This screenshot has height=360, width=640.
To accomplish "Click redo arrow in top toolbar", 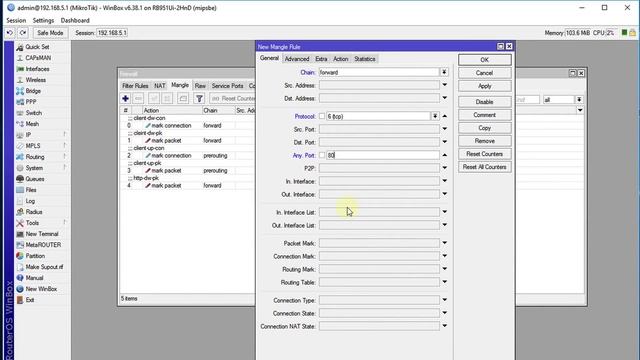I will pos(23,33).
